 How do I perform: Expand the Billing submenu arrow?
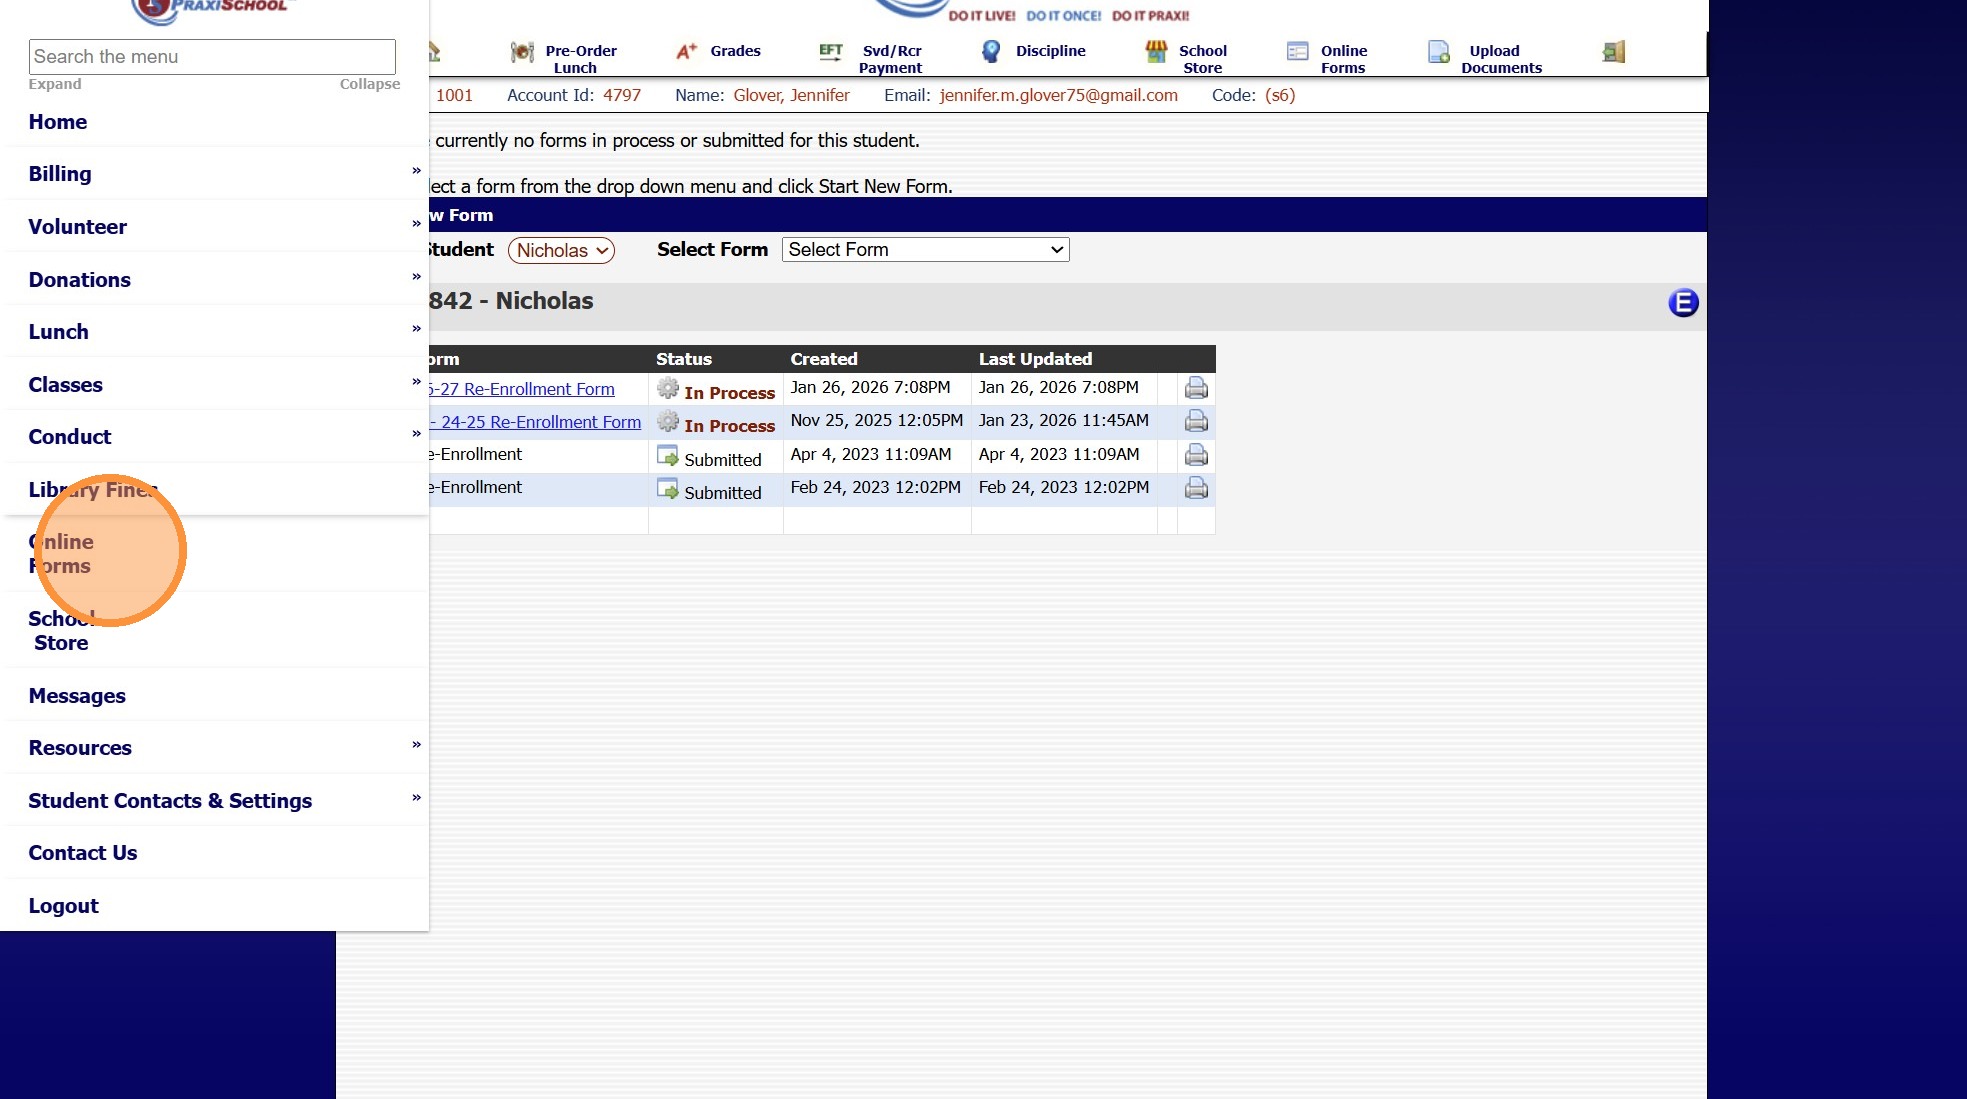click(416, 171)
